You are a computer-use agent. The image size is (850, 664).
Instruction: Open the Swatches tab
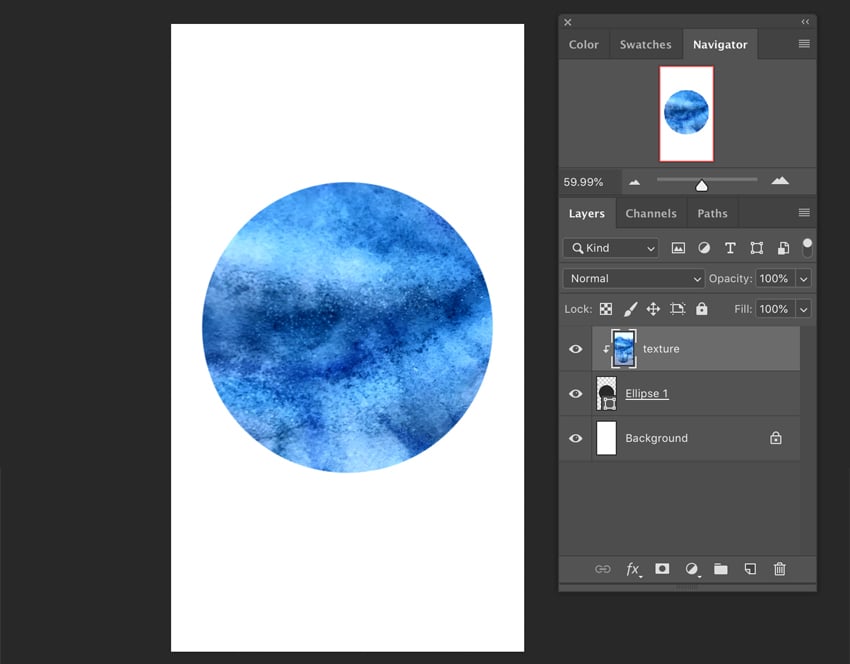645,44
